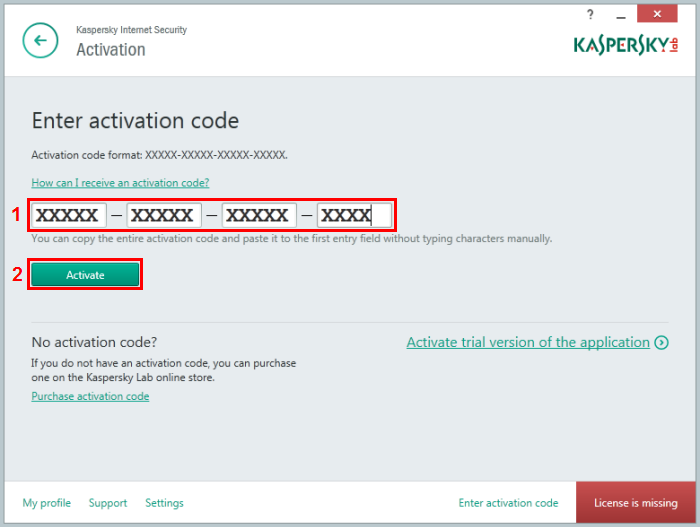Open help with the question mark icon

pos(590,14)
